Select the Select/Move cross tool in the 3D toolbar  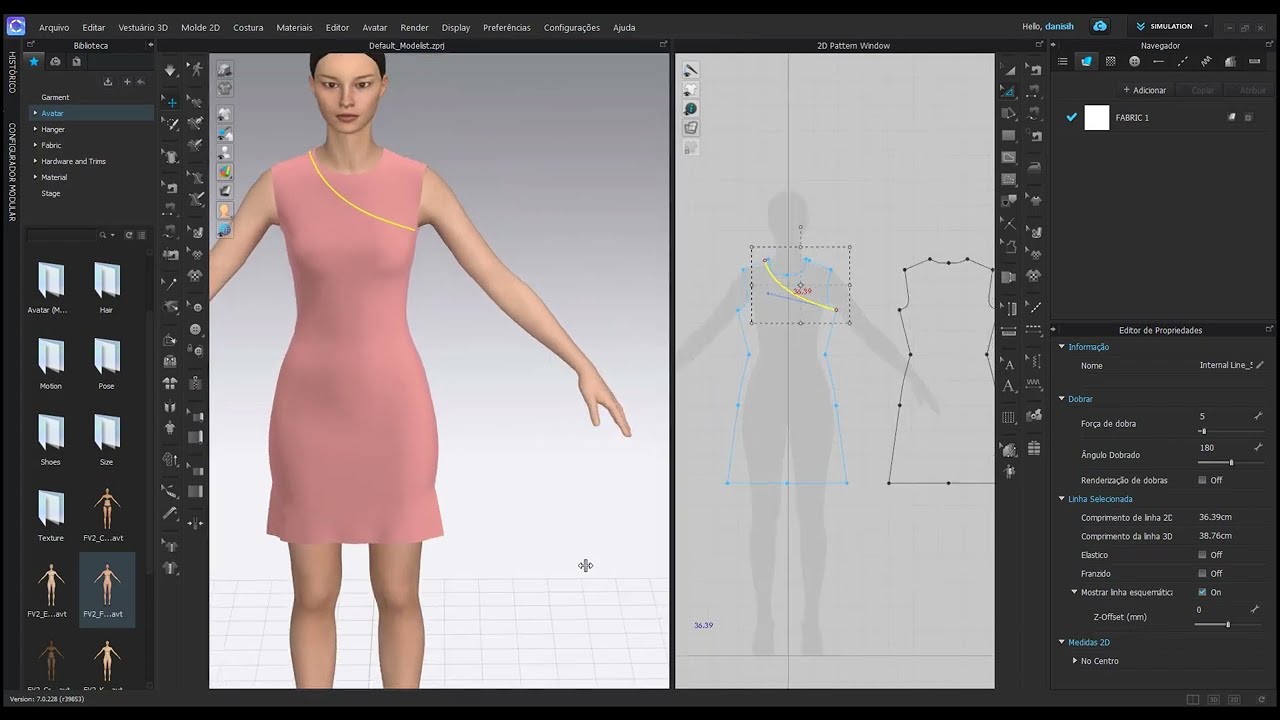tap(171, 102)
